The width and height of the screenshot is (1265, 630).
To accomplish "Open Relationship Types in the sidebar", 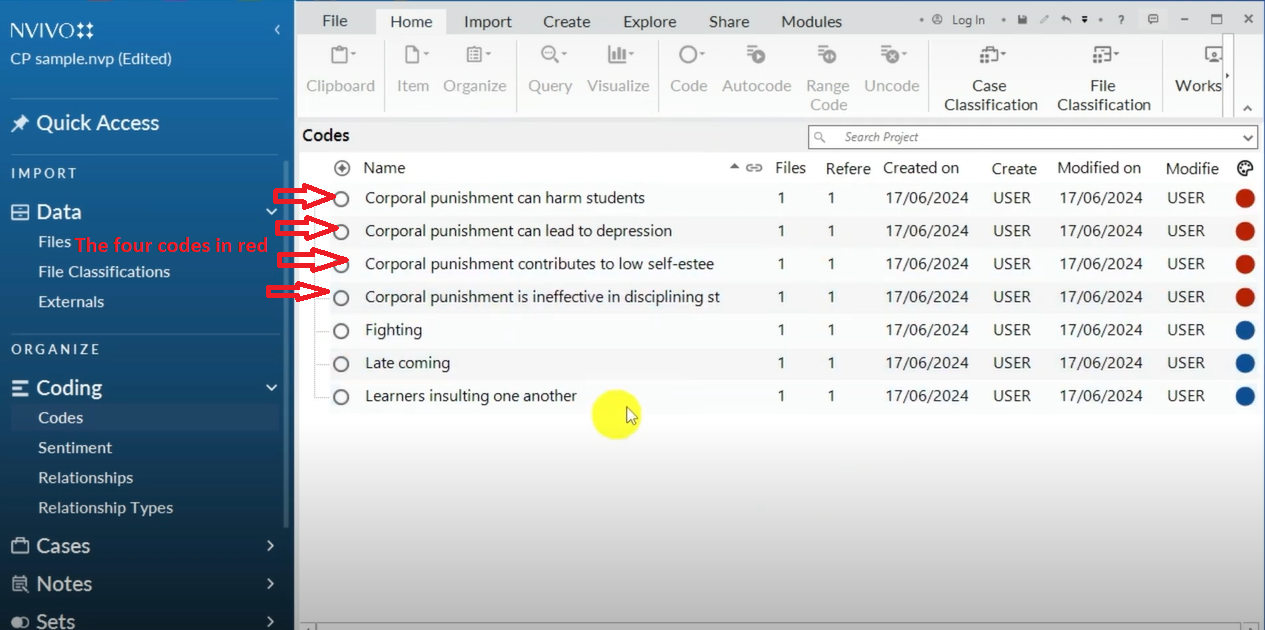I will [x=105, y=508].
